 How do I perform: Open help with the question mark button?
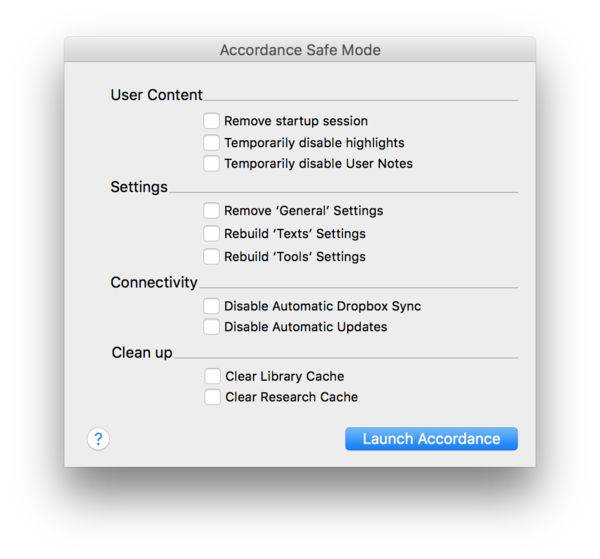98,438
